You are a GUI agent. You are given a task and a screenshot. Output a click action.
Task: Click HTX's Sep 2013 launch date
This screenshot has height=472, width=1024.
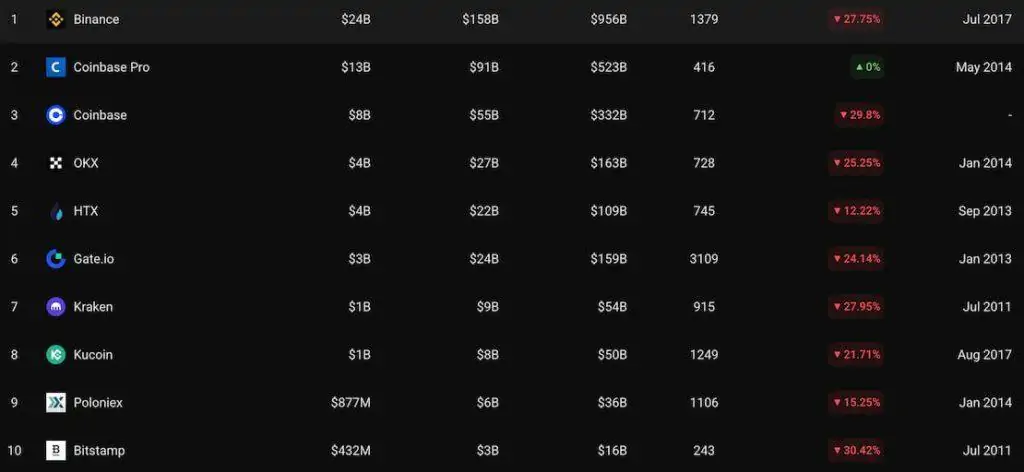pos(984,211)
